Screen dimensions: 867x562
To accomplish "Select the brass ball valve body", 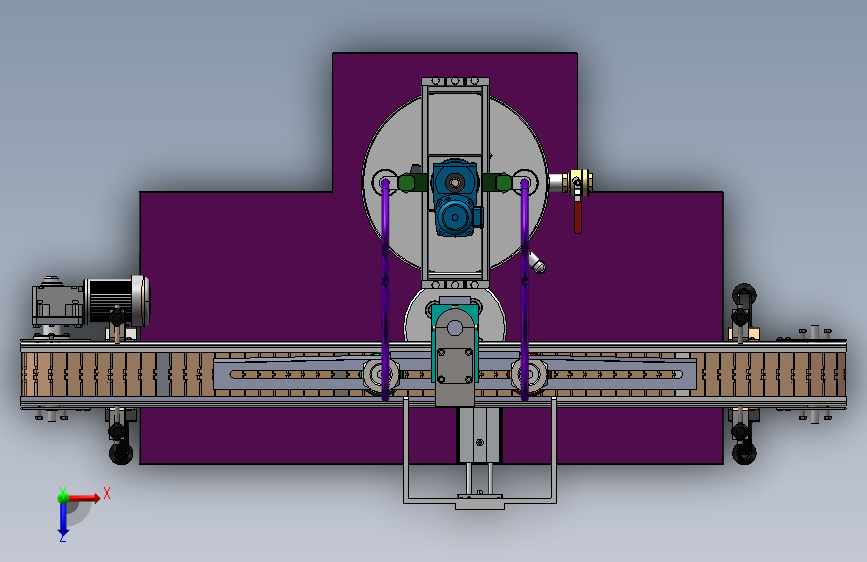I will tap(578, 182).
